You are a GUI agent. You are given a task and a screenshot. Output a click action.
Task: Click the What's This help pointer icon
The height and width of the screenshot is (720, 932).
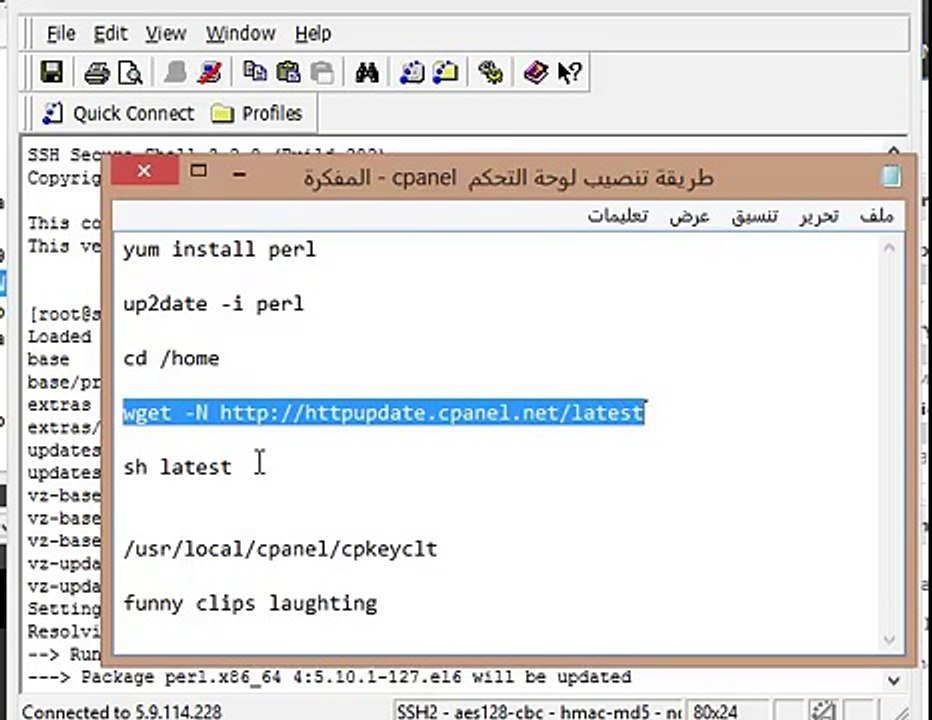(x=569, y=73)
